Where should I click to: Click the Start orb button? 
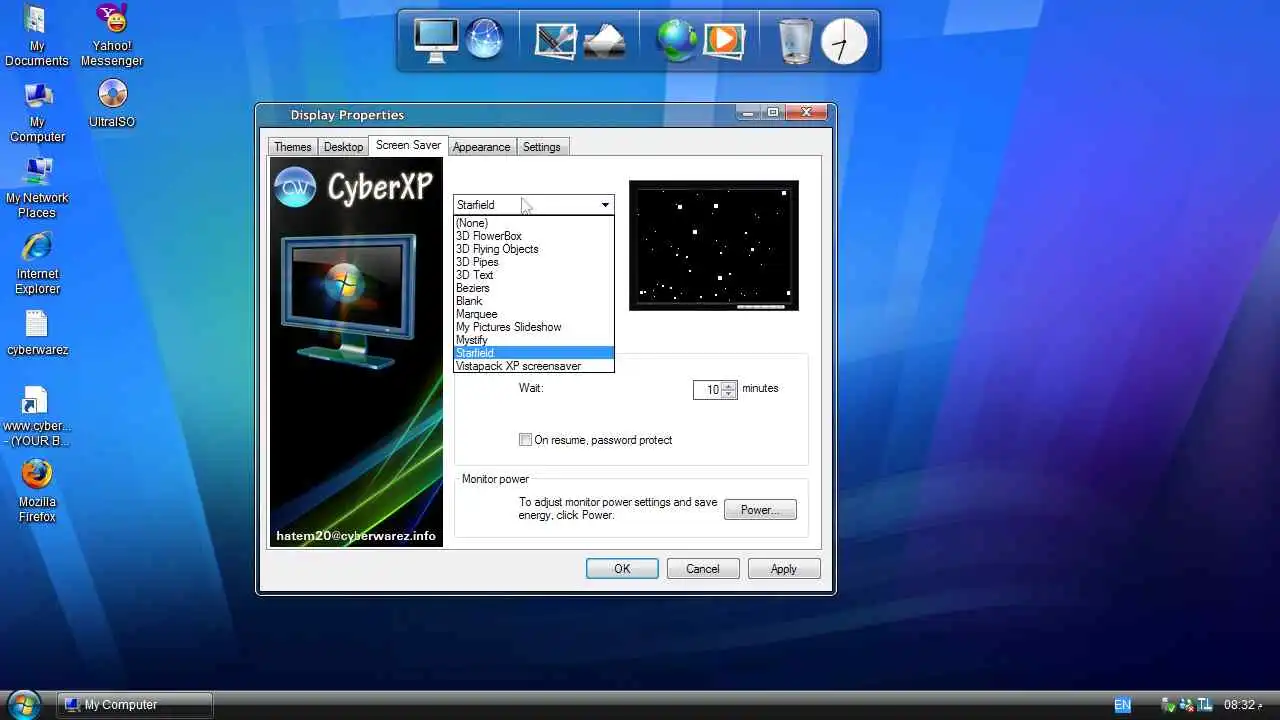pos(23,704)
